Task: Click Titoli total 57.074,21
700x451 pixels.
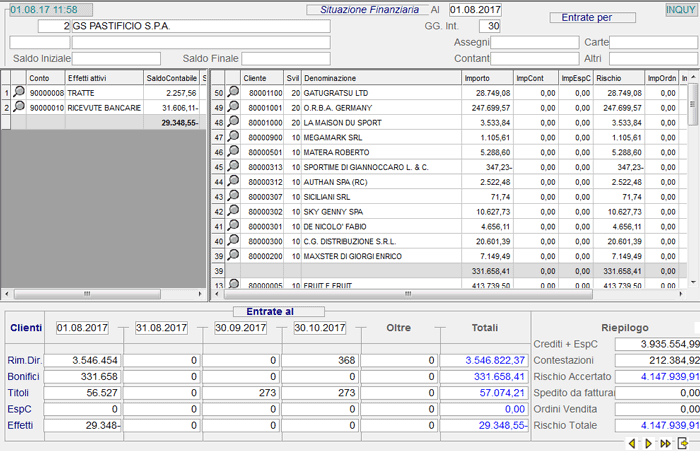Action: [x=484, y=393]
